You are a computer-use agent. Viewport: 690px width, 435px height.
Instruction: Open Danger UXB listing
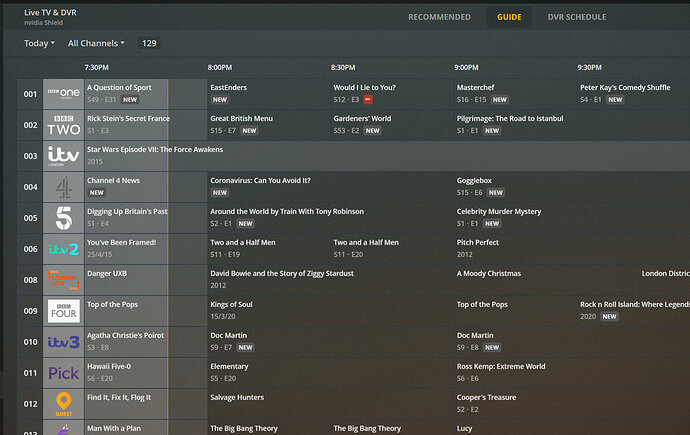pos(146,280)
